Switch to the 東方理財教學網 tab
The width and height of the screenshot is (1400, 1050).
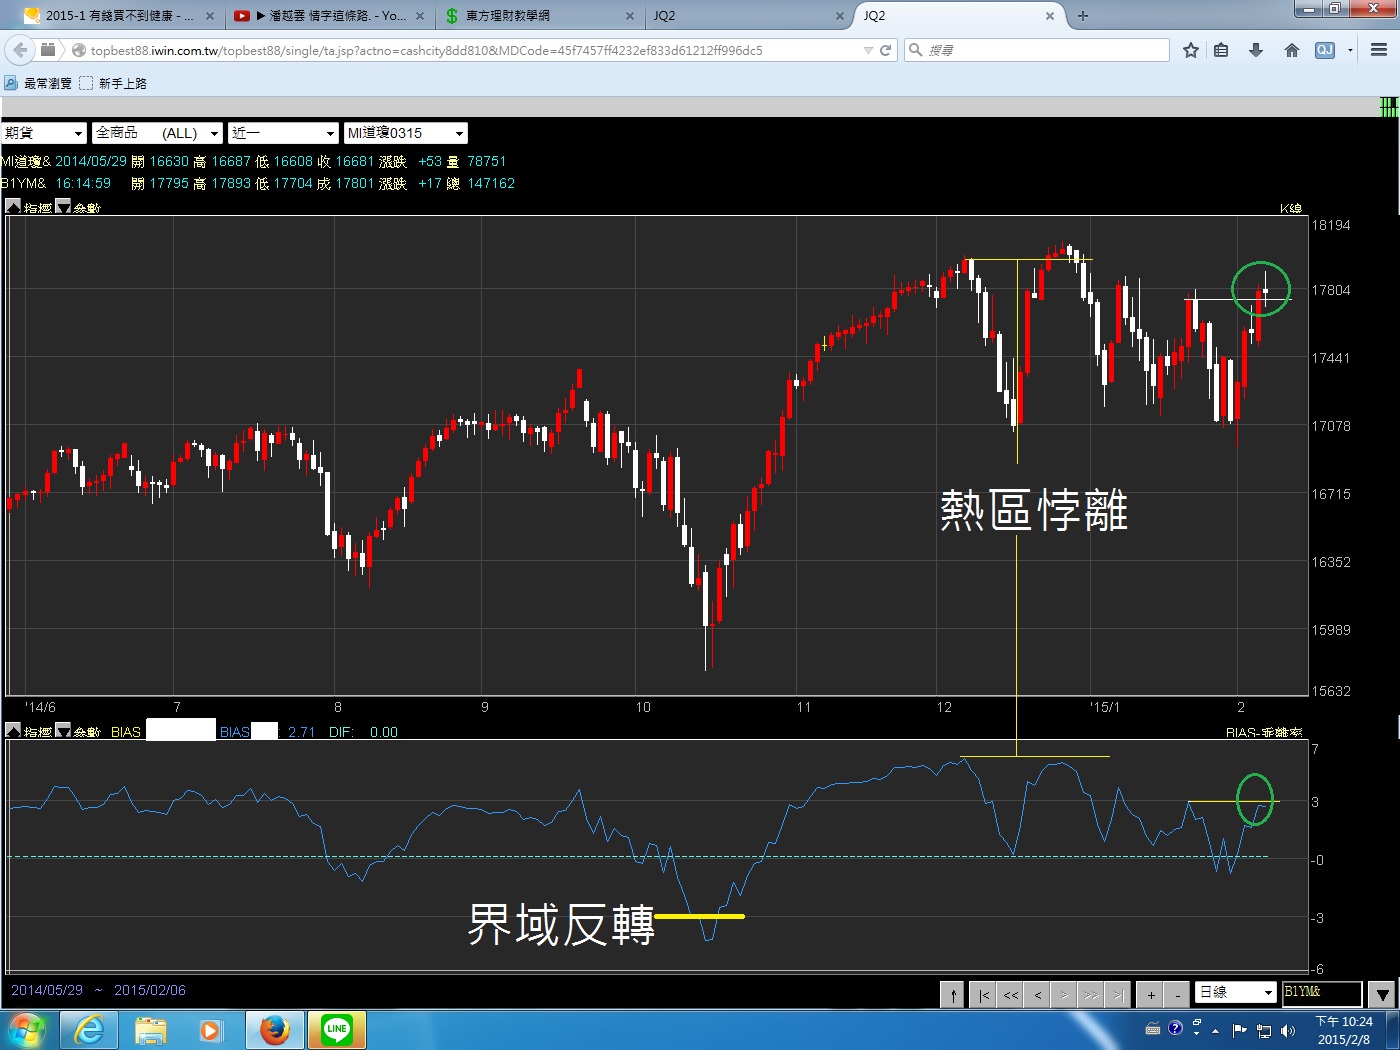point(540,16)
